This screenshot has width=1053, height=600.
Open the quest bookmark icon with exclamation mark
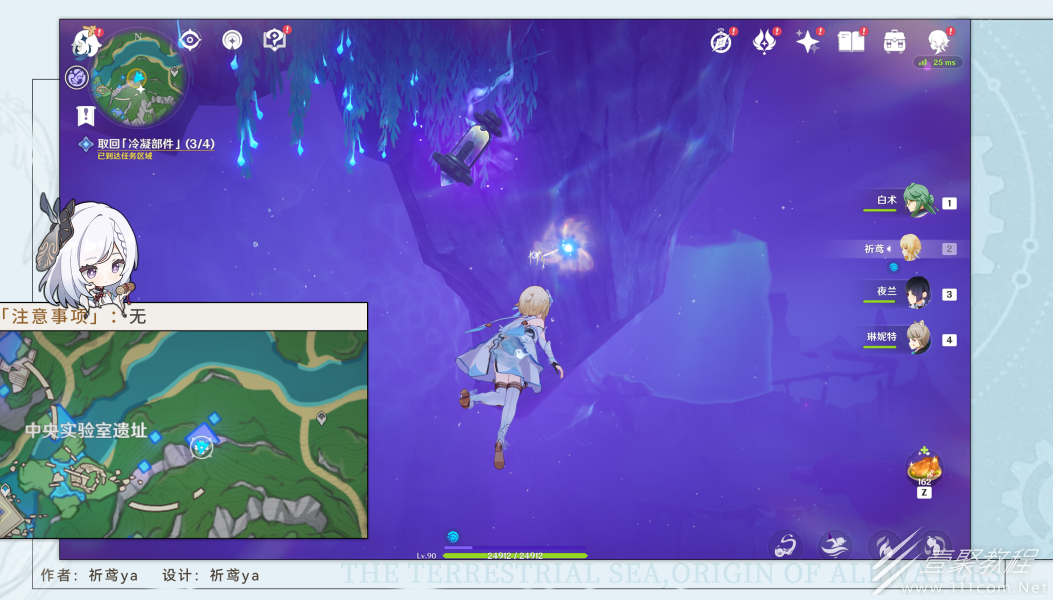[85, 116]
